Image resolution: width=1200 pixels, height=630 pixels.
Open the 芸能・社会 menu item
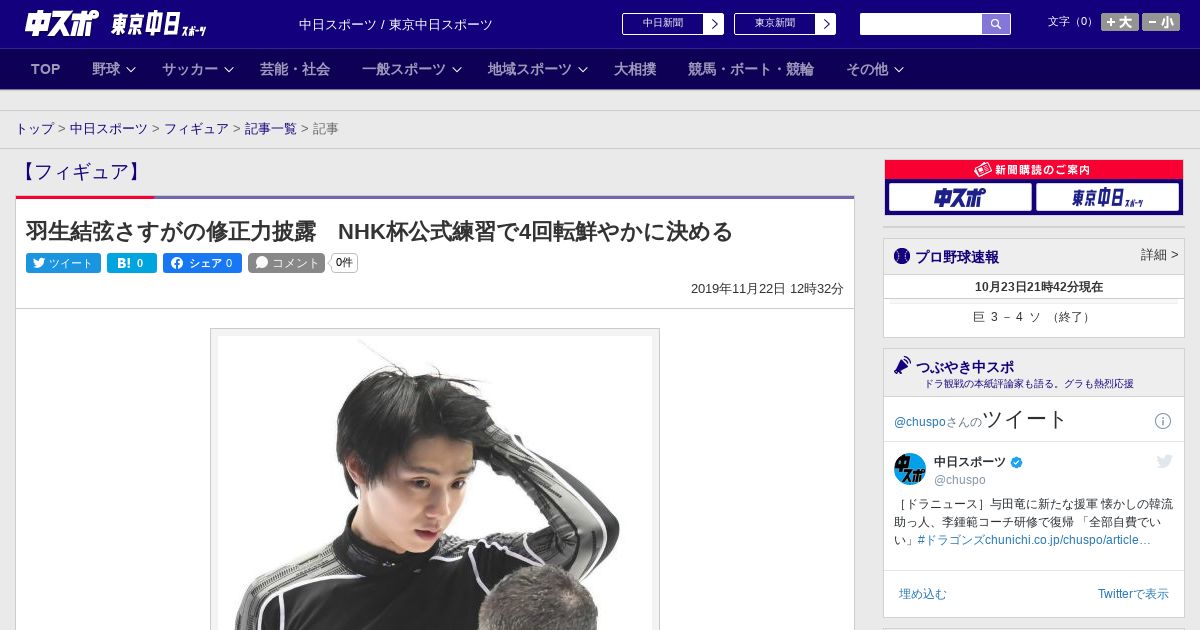coord(295,69)
